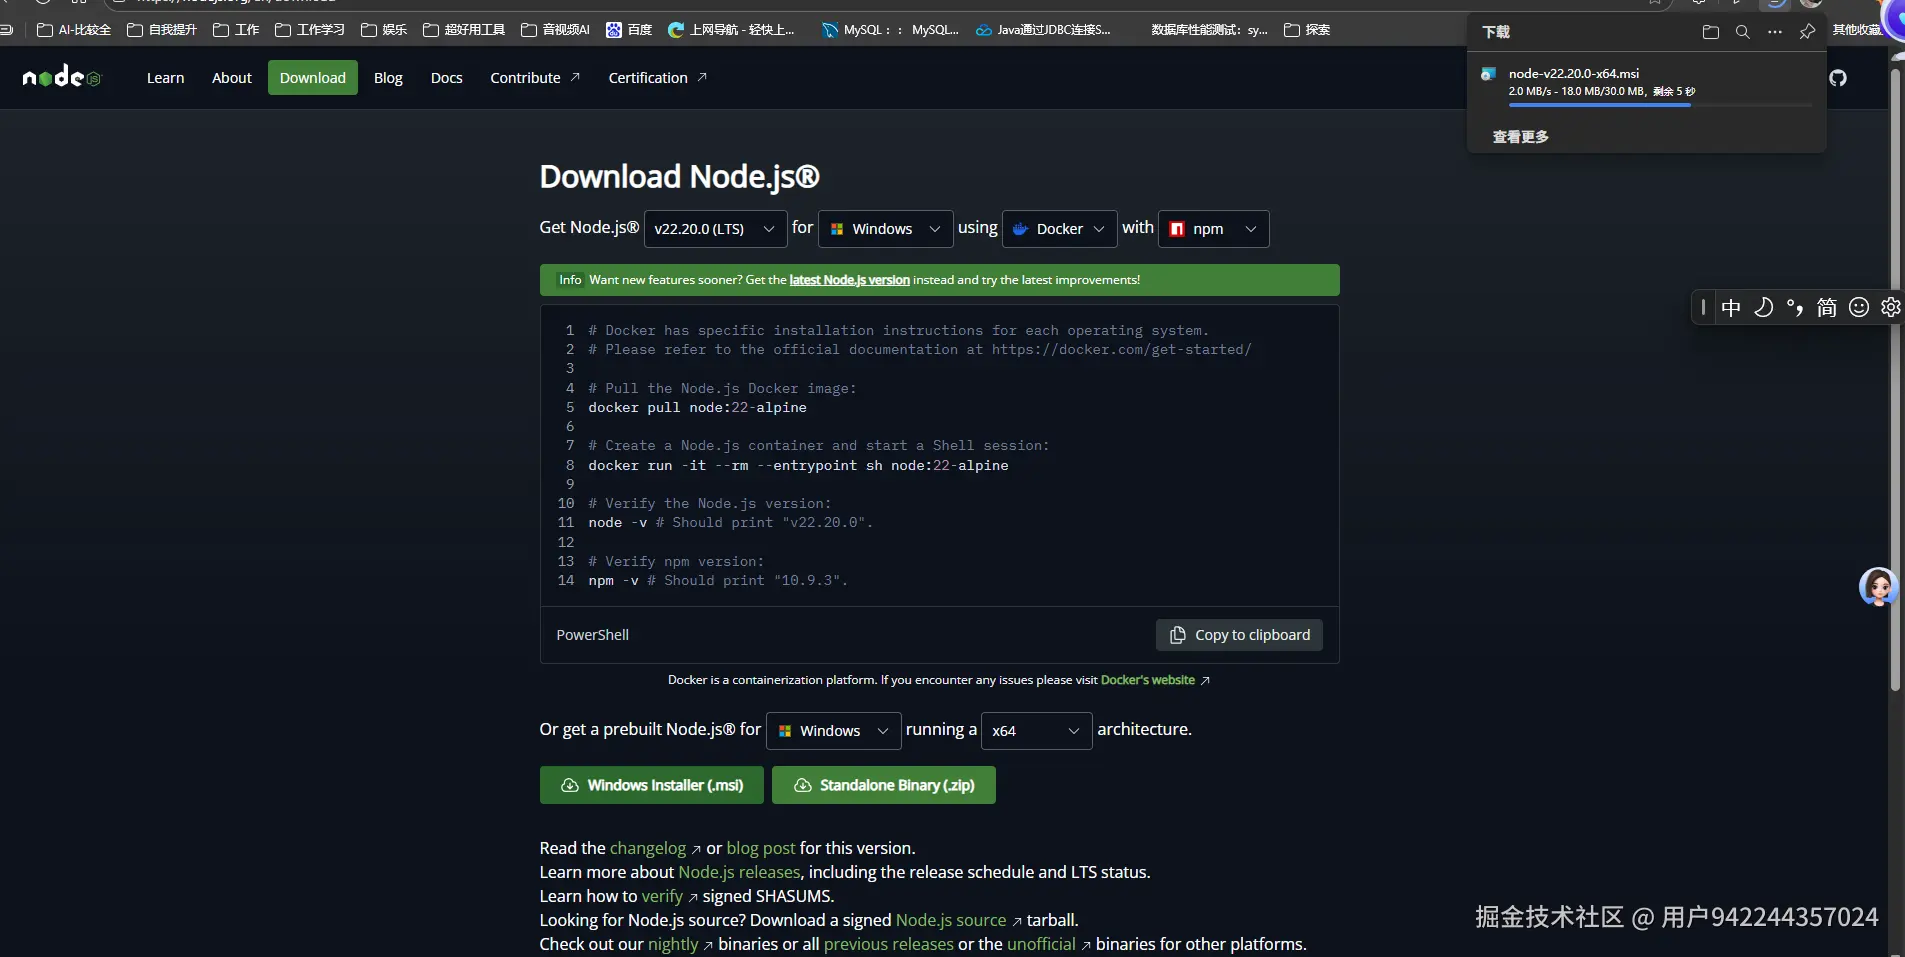This screenshot has width=1905, height=957.
Task: Open the 娱乐 bookmark folder
Action: point(384,30)
